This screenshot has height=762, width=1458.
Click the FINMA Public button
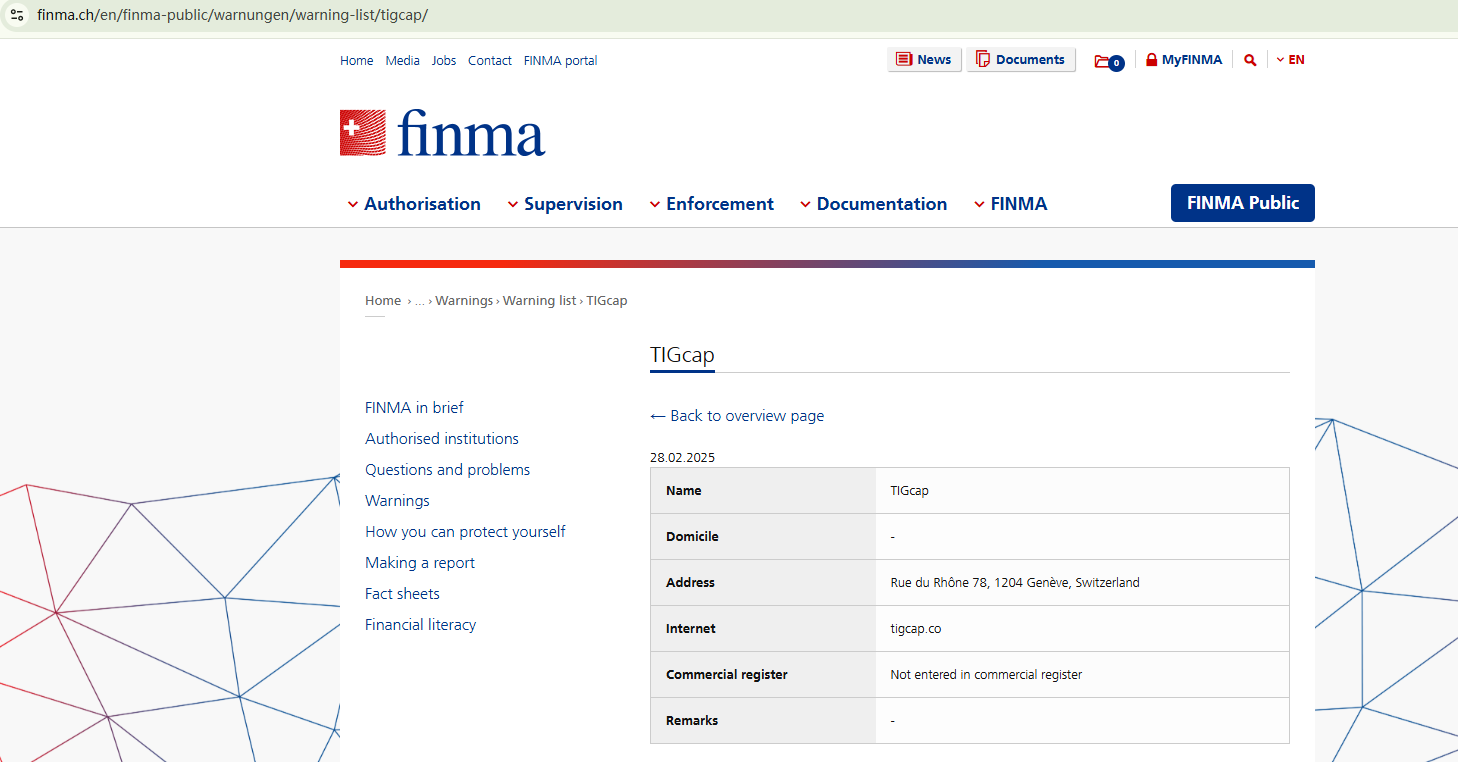click(x=1243, y=203)
